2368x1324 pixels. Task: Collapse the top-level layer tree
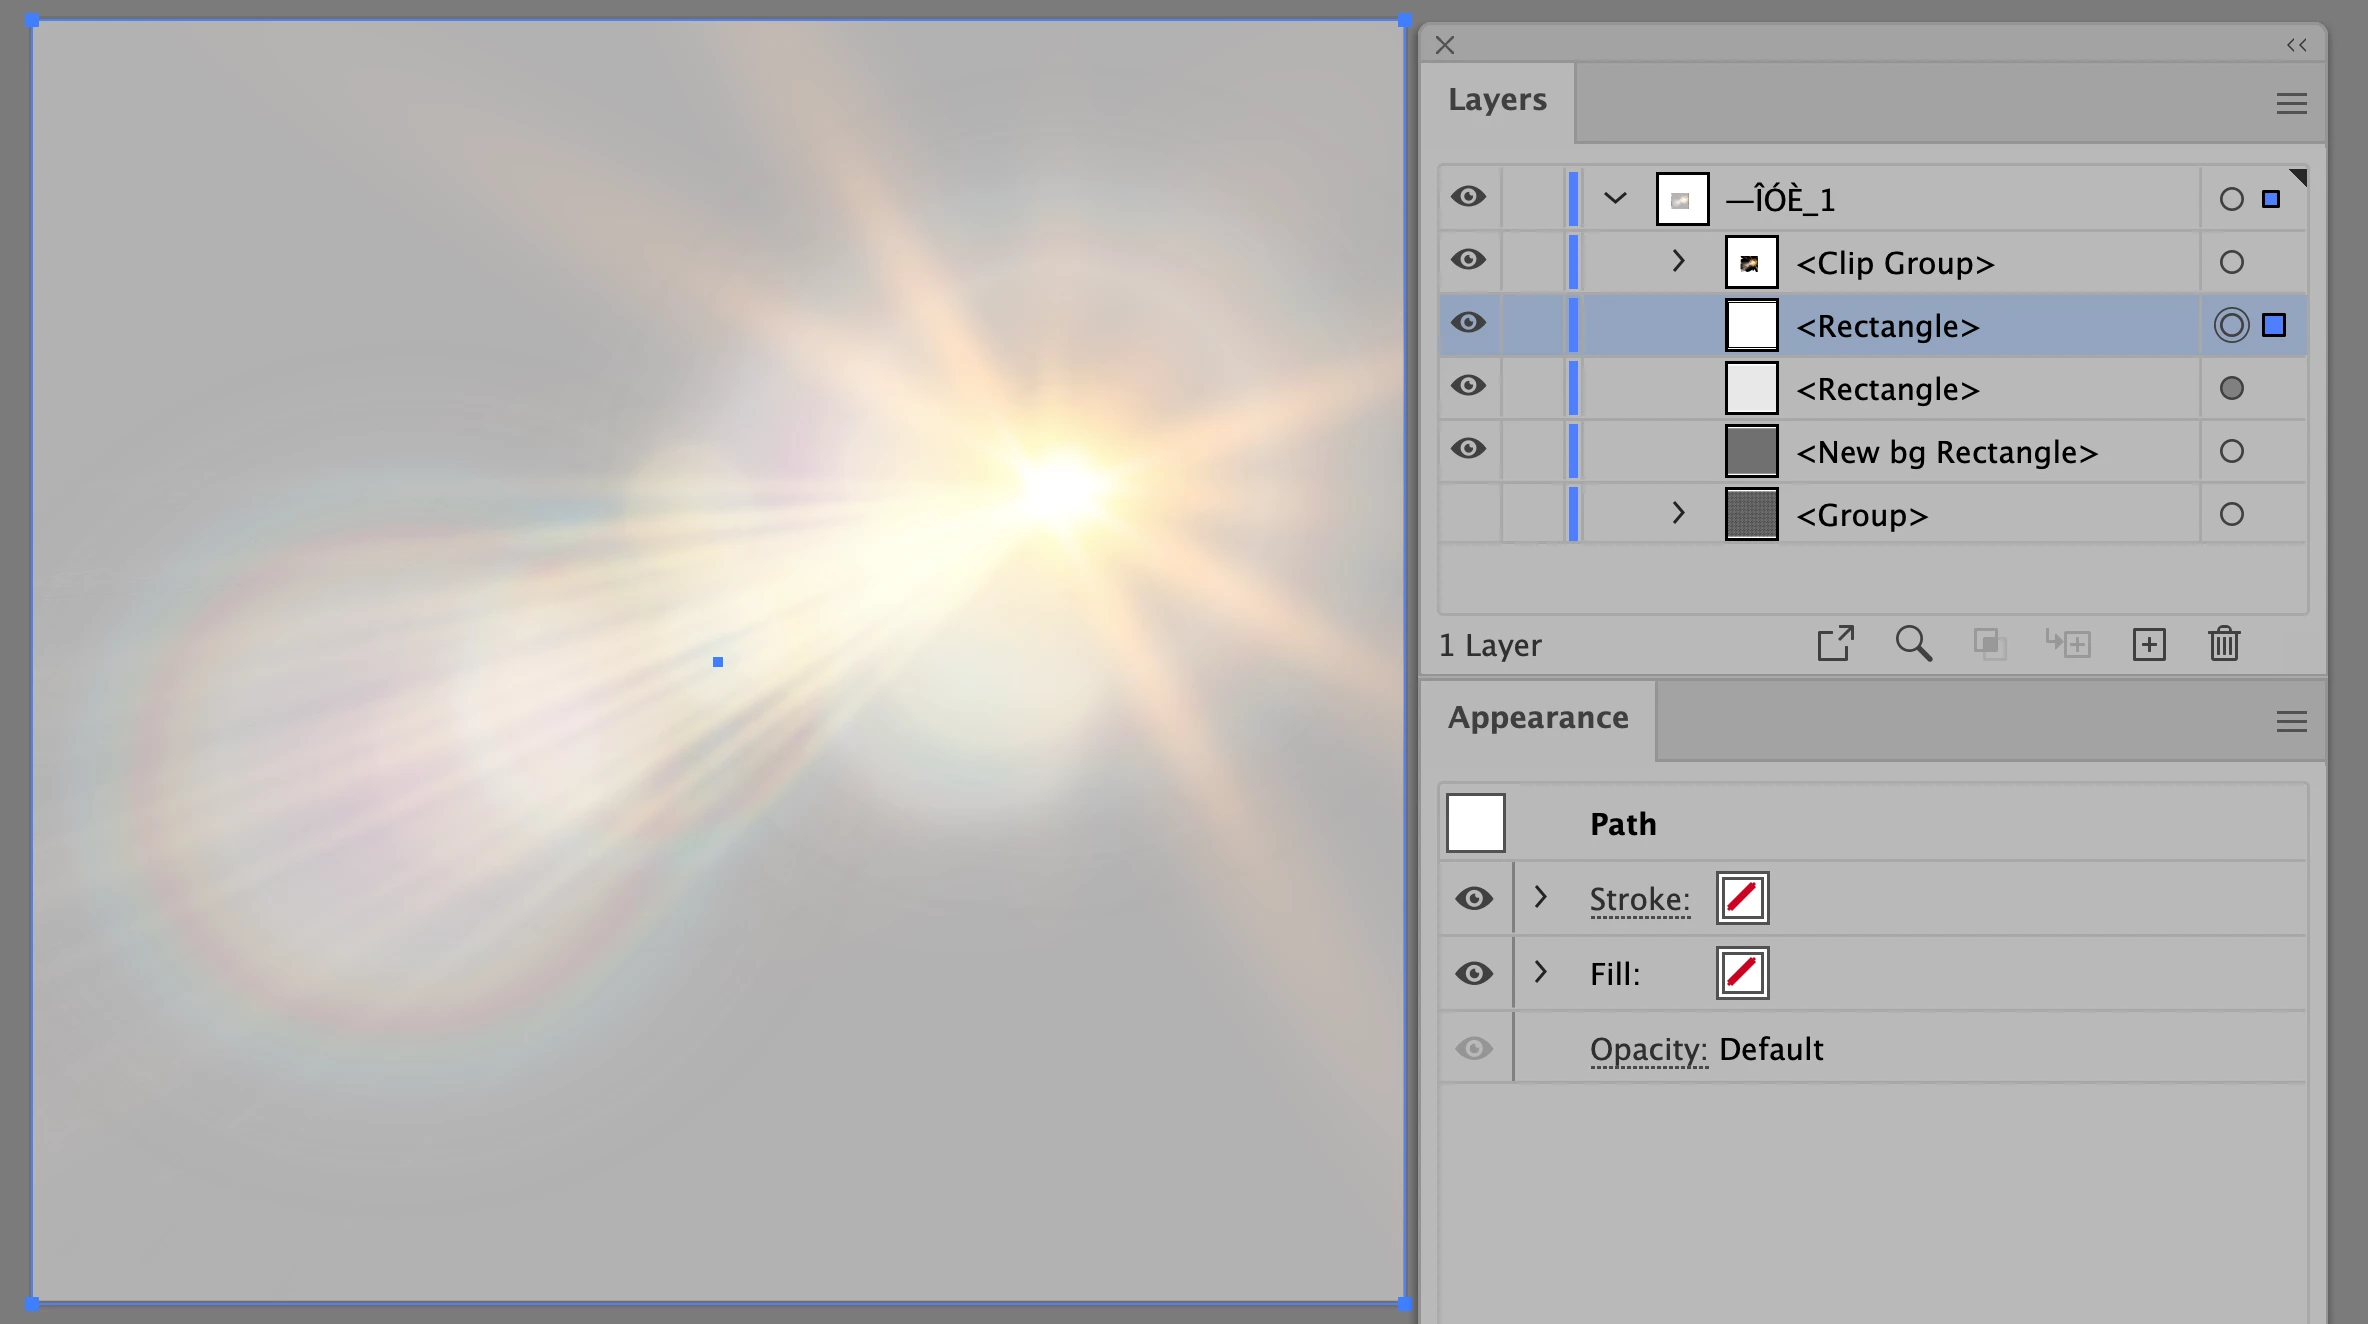(1615, 198)
